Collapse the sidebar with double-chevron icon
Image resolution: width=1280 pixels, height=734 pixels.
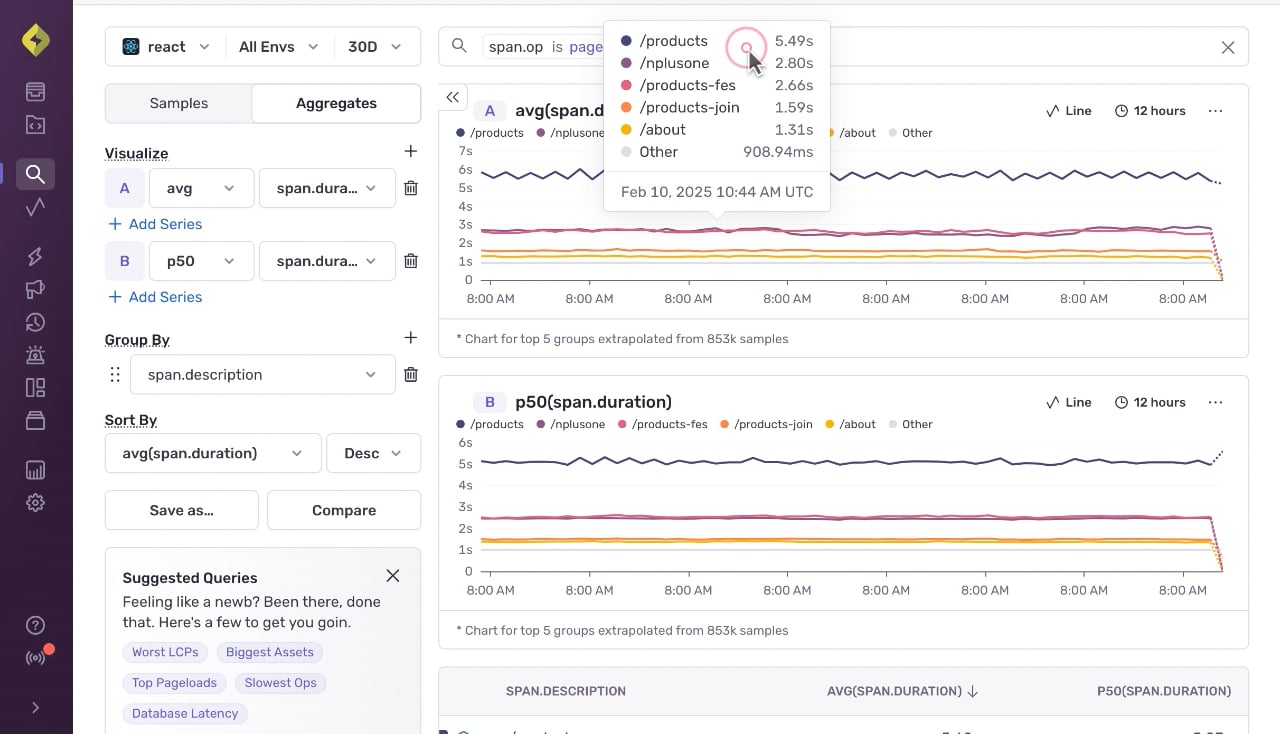point(453,97)
